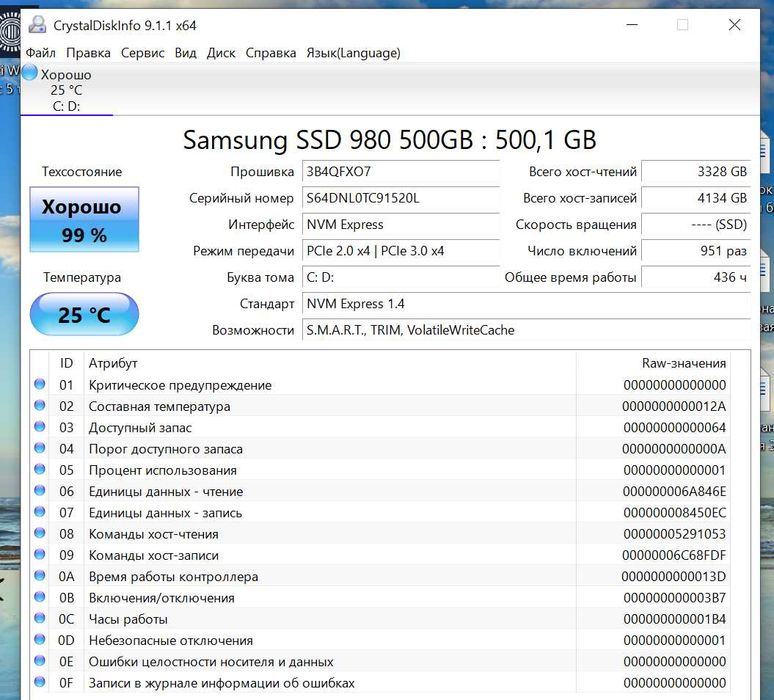Screen dimensions: 774x700
Task: Click status icon of Время работы контроллера row
Action: (x=40, y=576)
